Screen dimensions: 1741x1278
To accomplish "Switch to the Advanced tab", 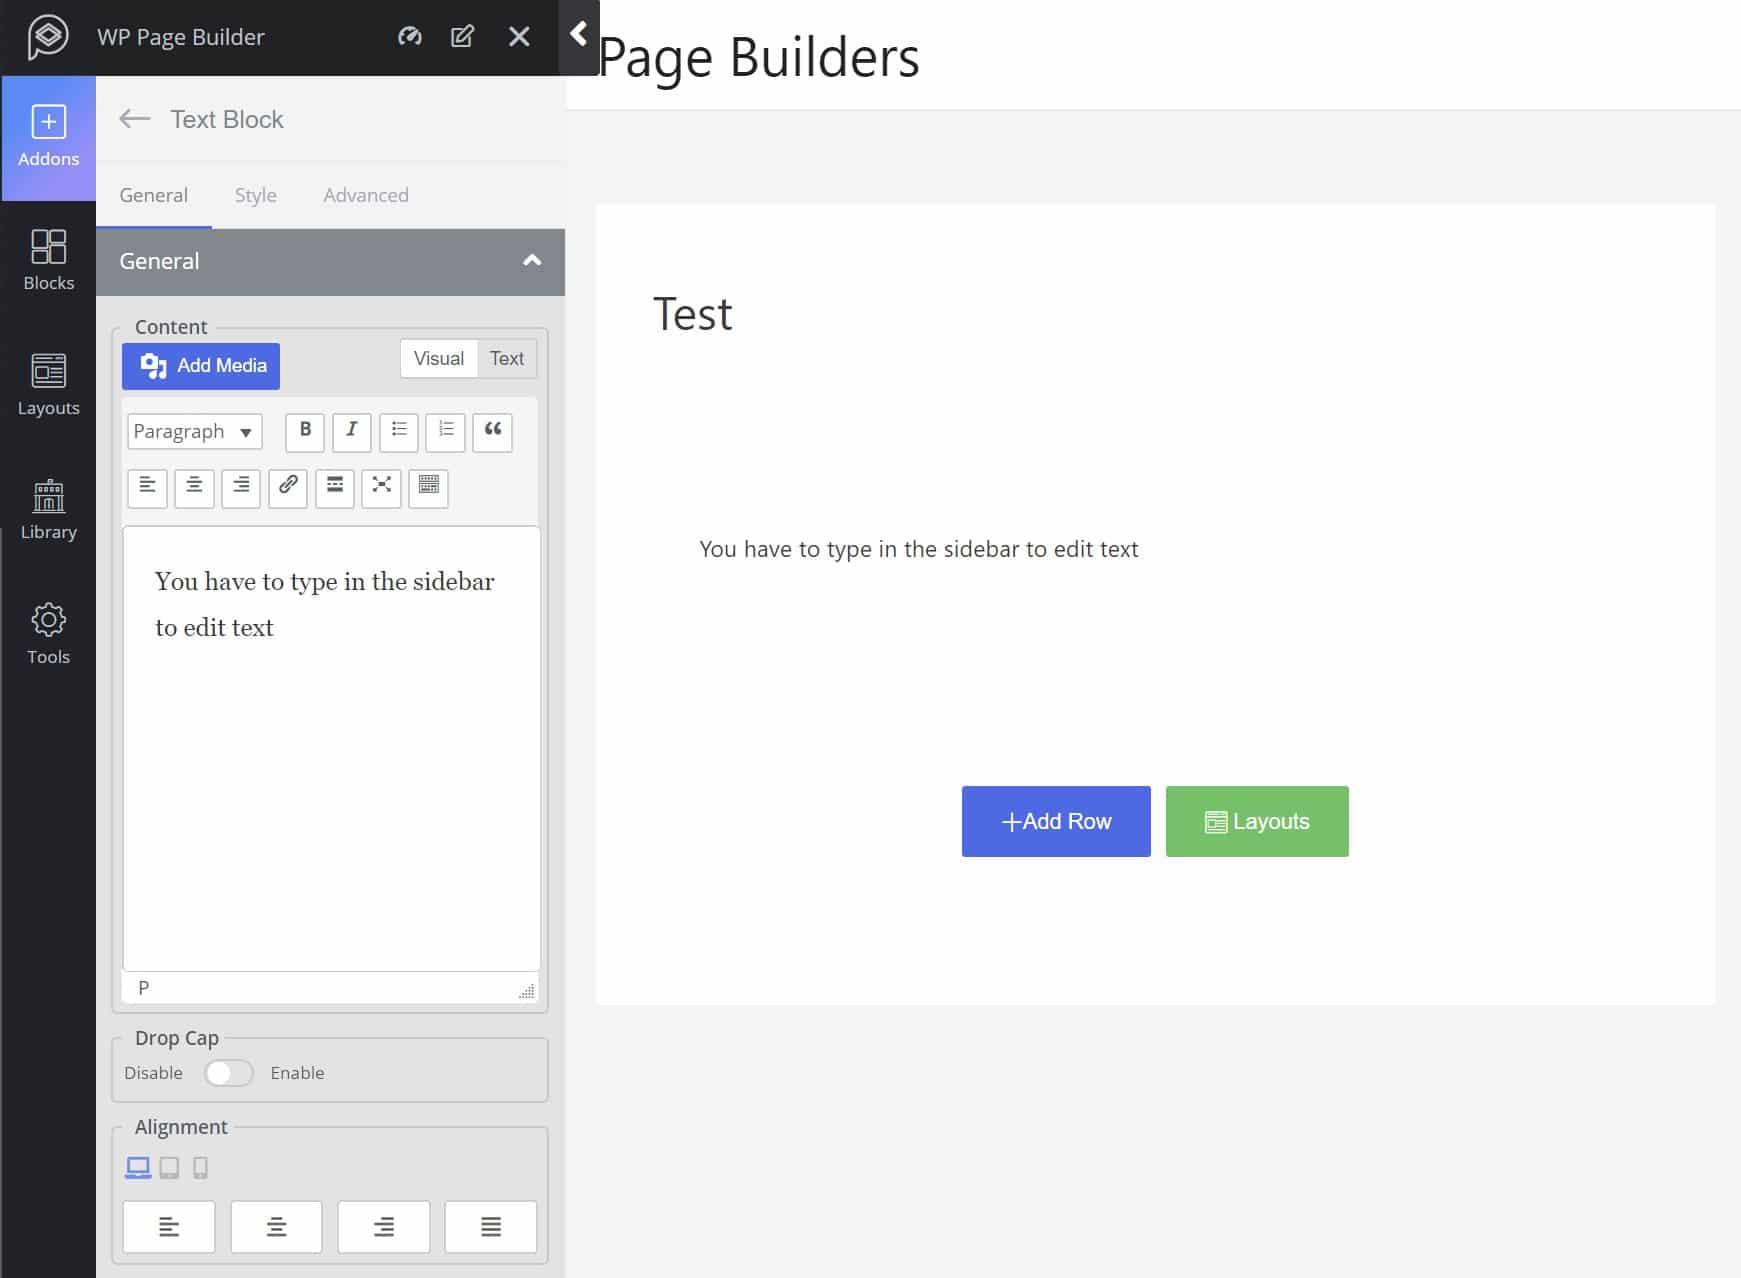I will point(365,195).
